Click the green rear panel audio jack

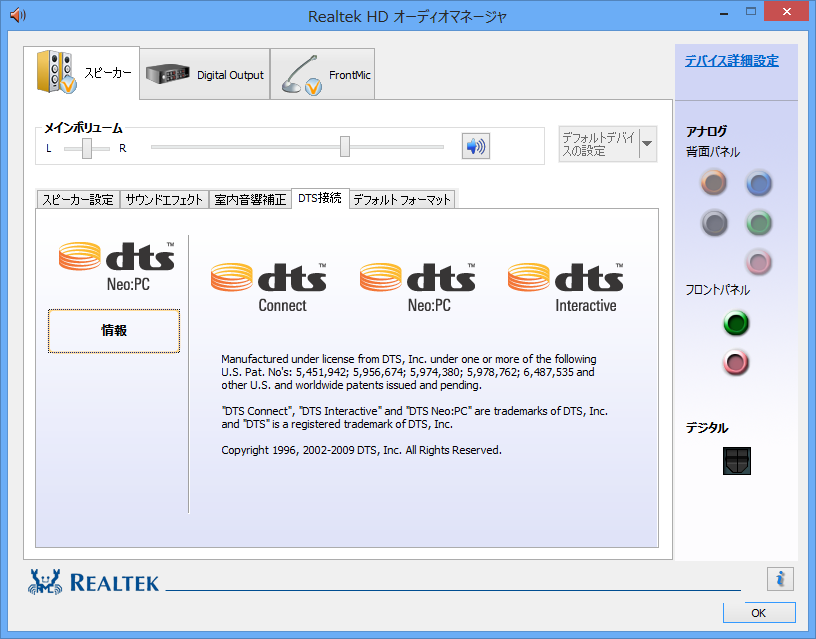tap(759, 223)
